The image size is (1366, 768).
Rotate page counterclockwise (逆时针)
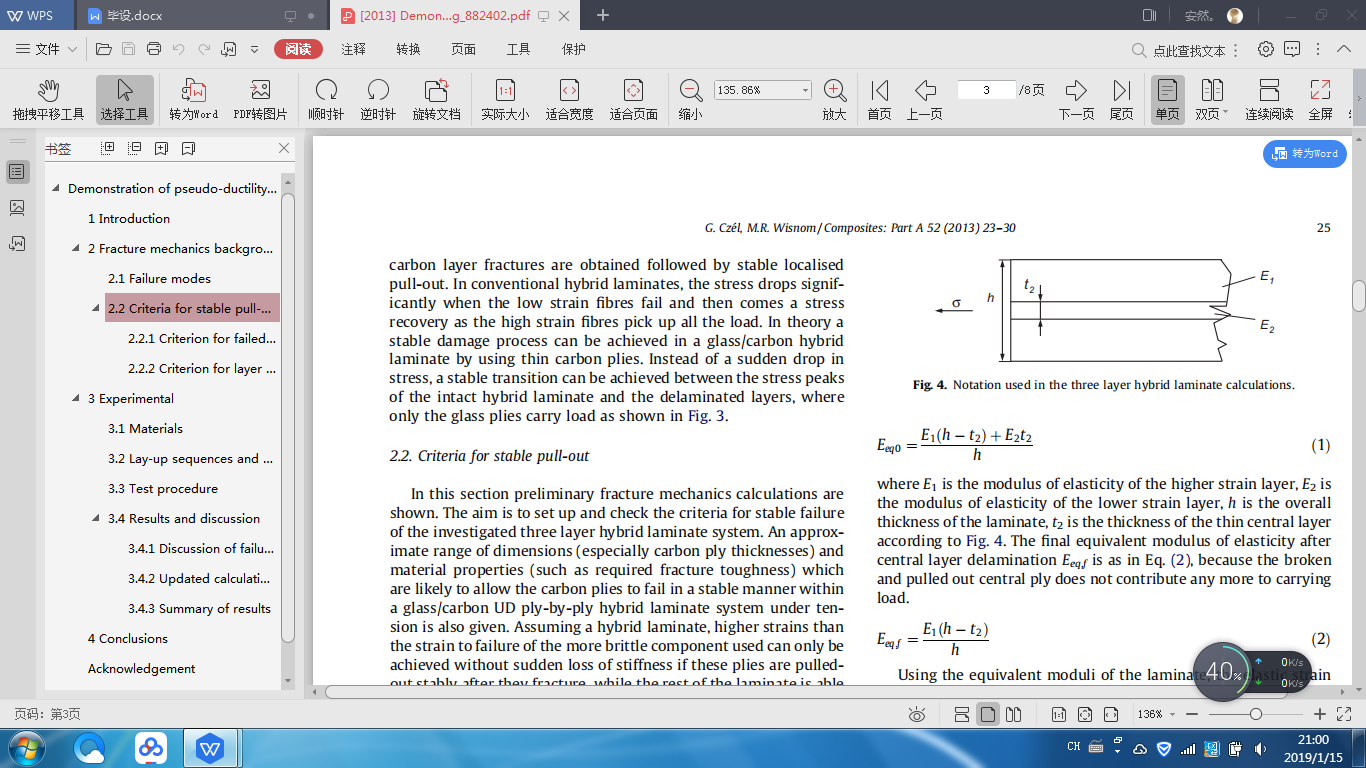pyautogui.click(x=378, y=99)
